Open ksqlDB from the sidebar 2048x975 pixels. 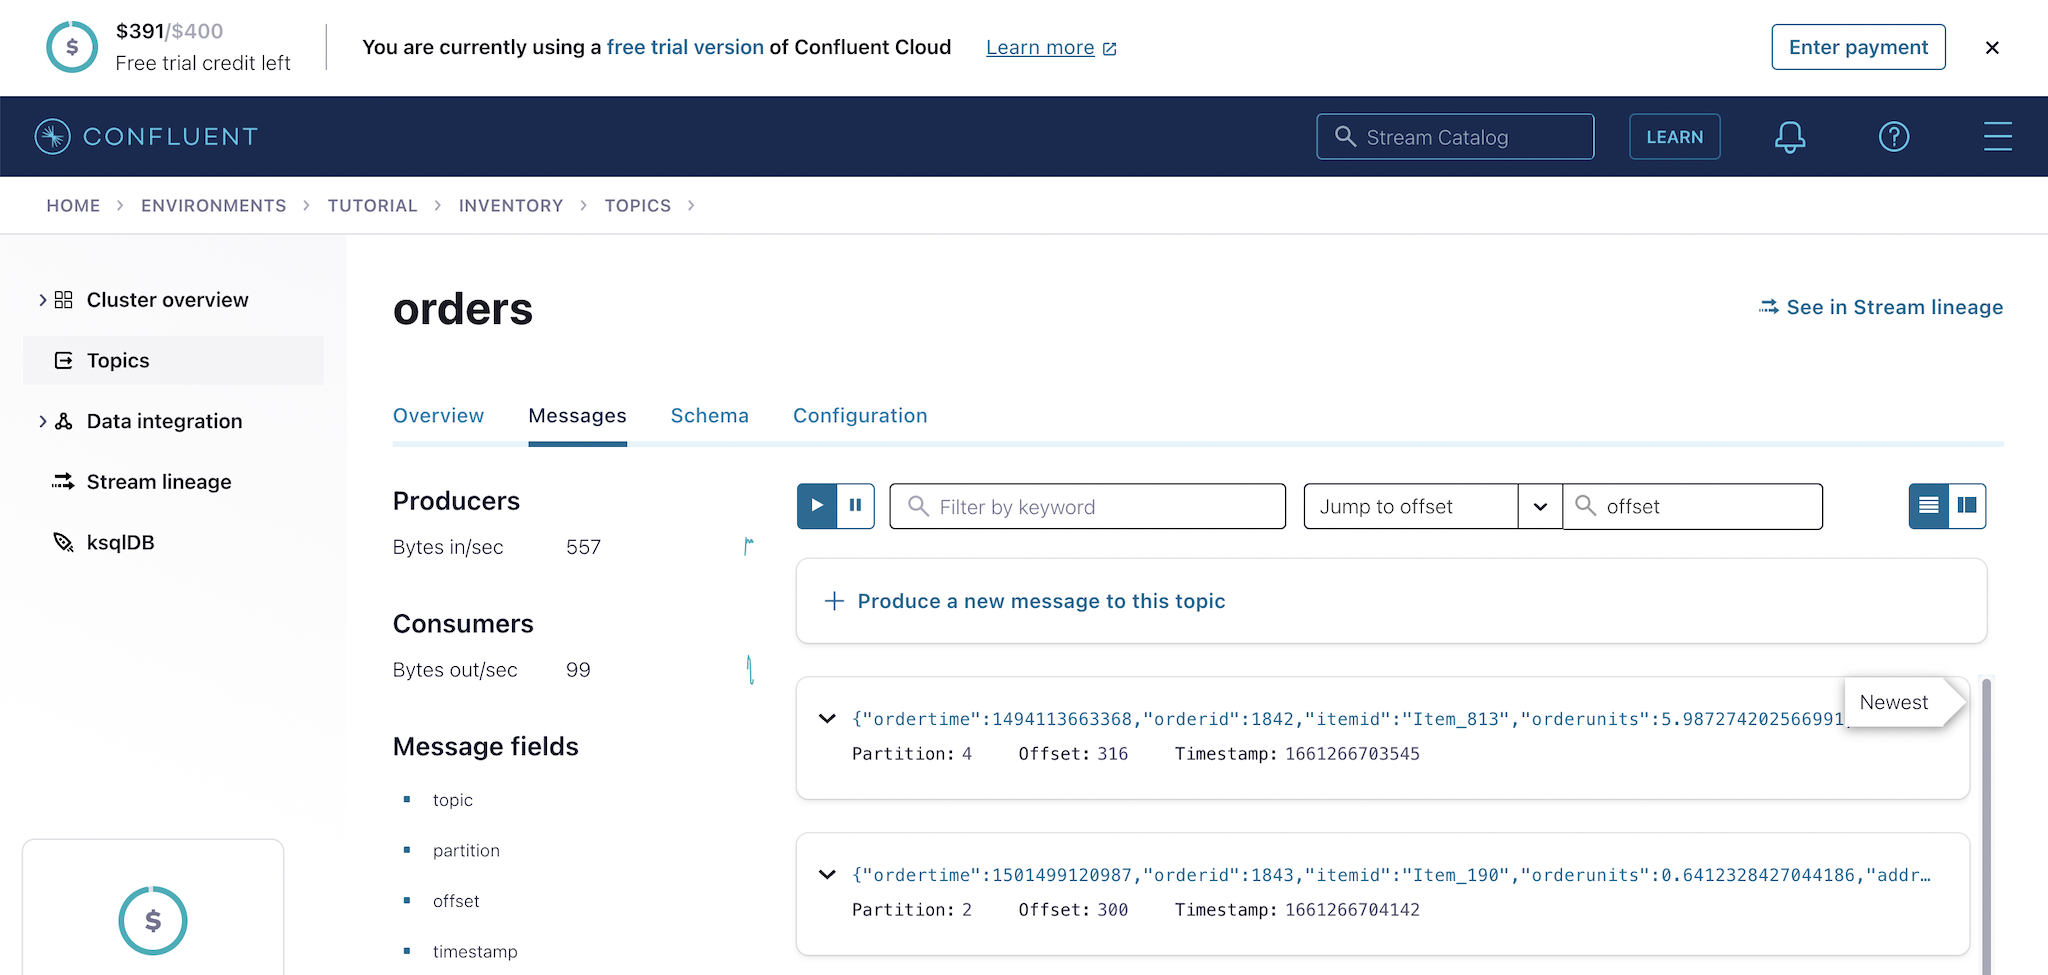(120, 541)
